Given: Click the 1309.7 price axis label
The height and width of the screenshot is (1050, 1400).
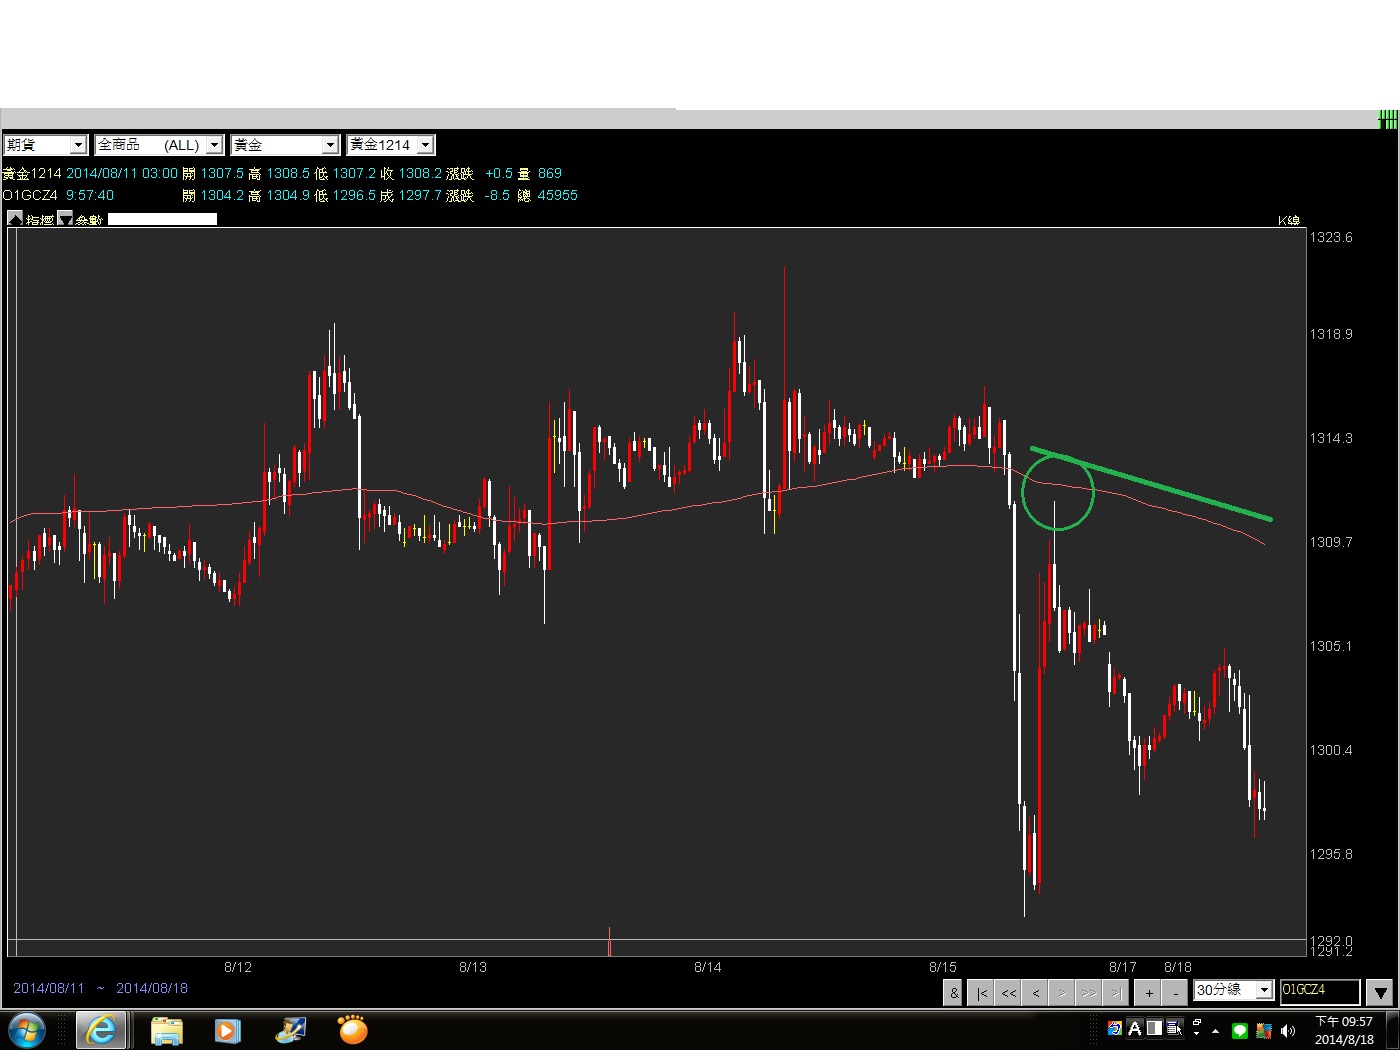Looking at the screenshot, I should point(1331,542).
